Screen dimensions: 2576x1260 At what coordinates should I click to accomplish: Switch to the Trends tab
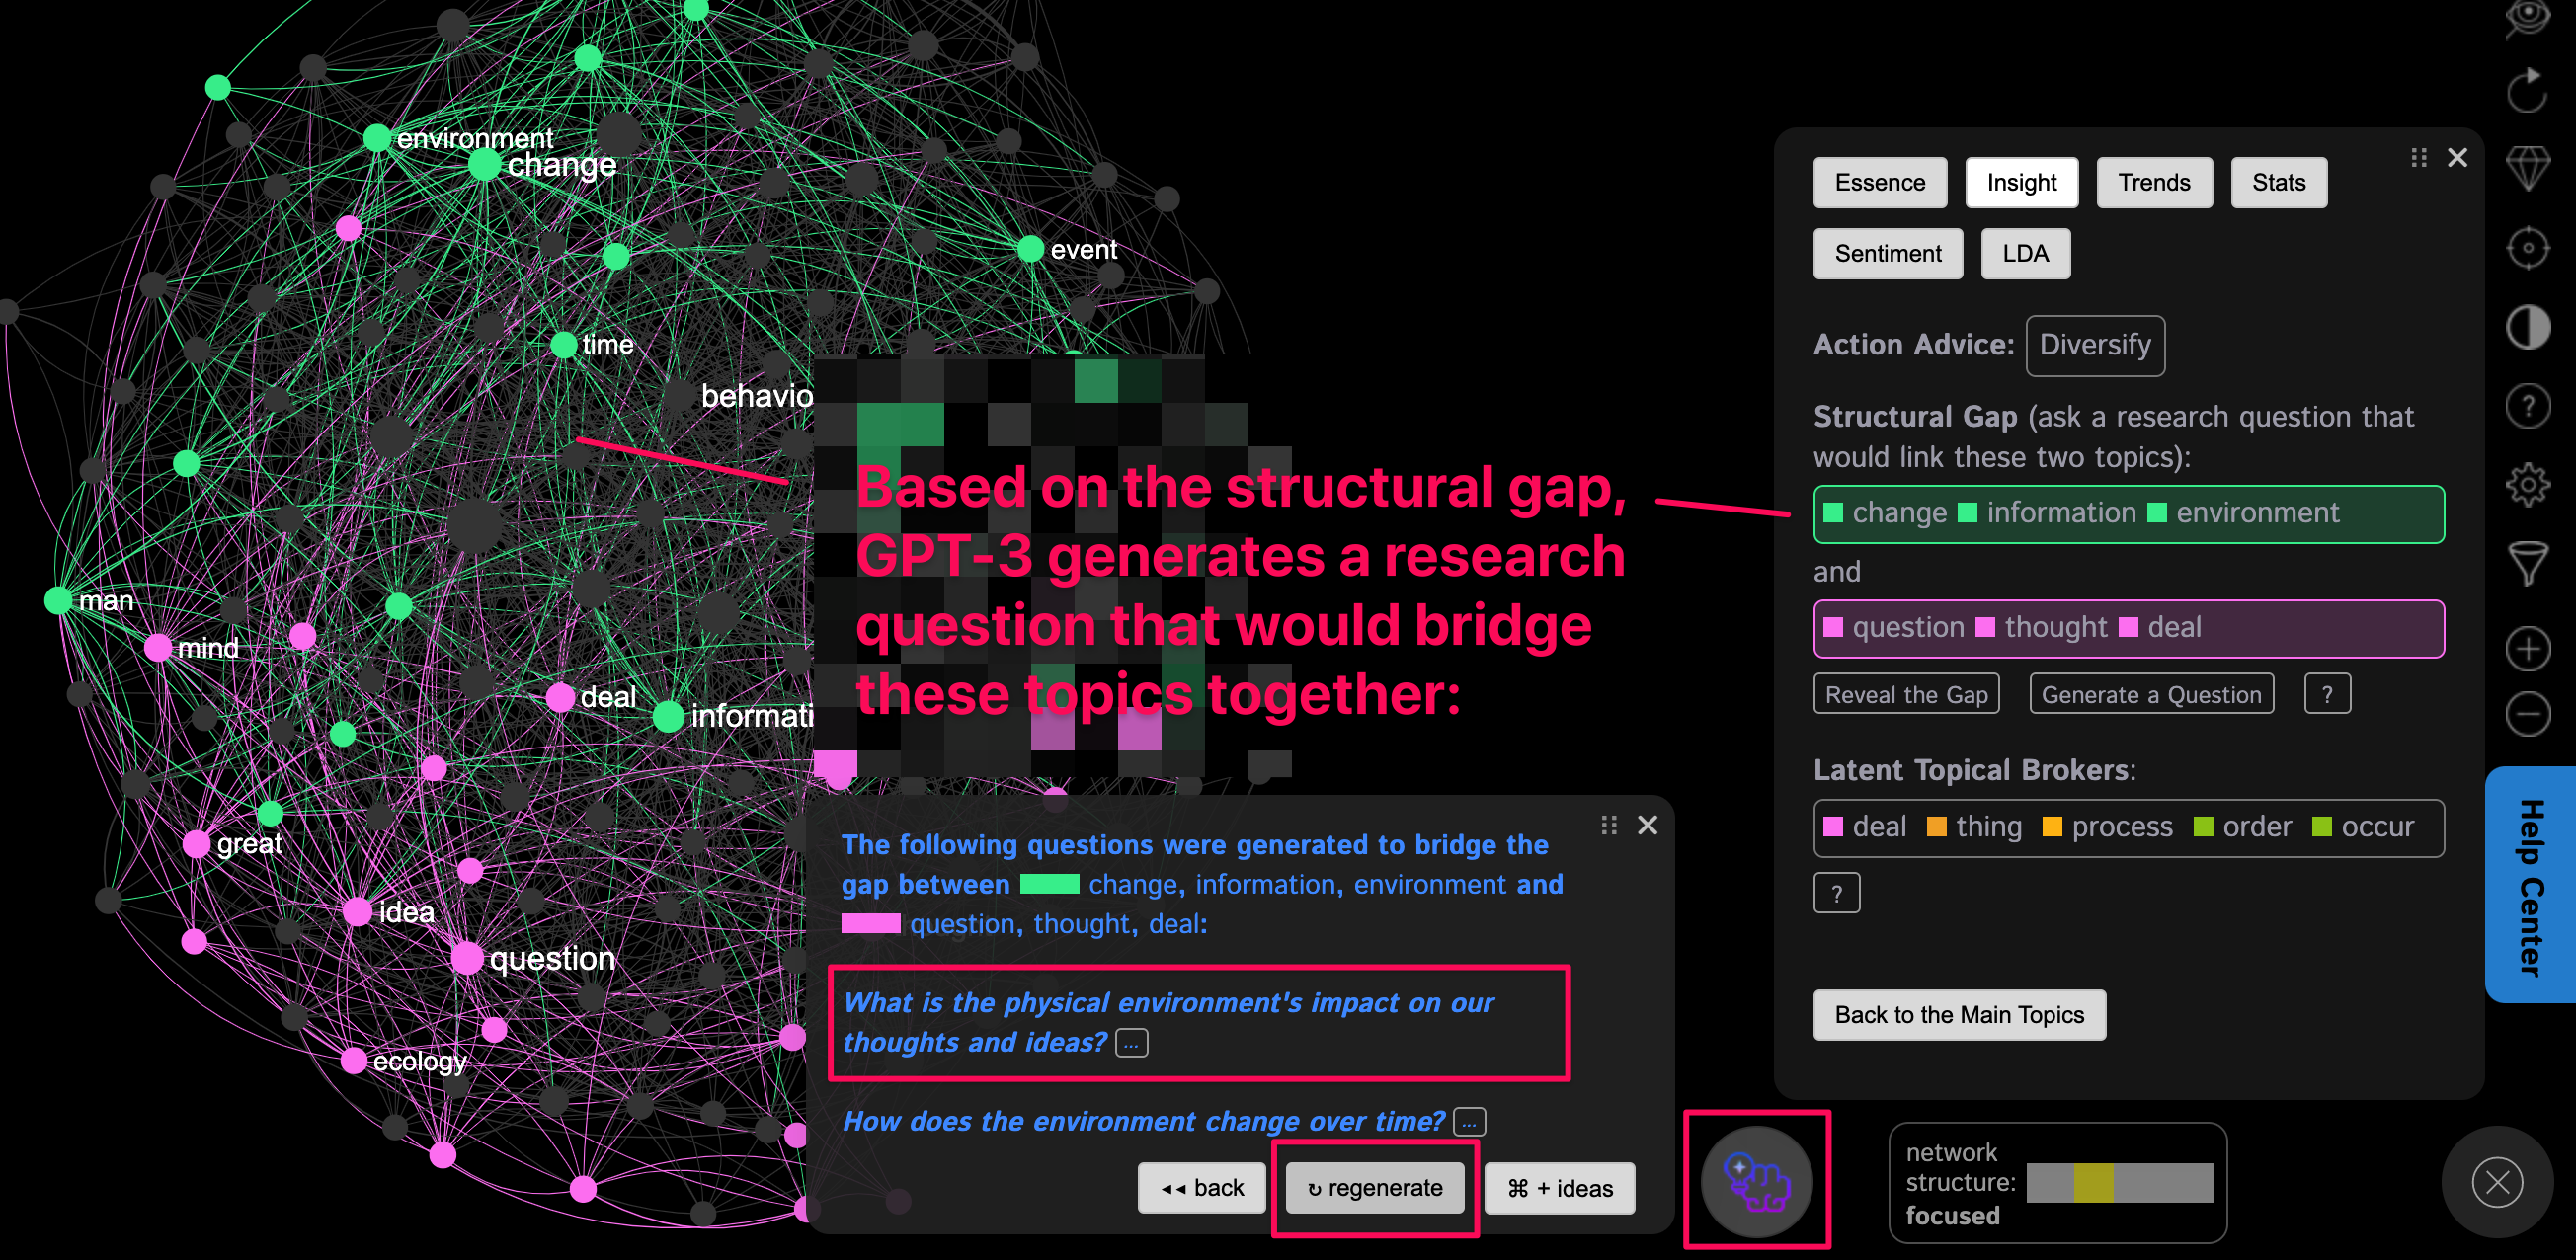[x=2154, y=182]
